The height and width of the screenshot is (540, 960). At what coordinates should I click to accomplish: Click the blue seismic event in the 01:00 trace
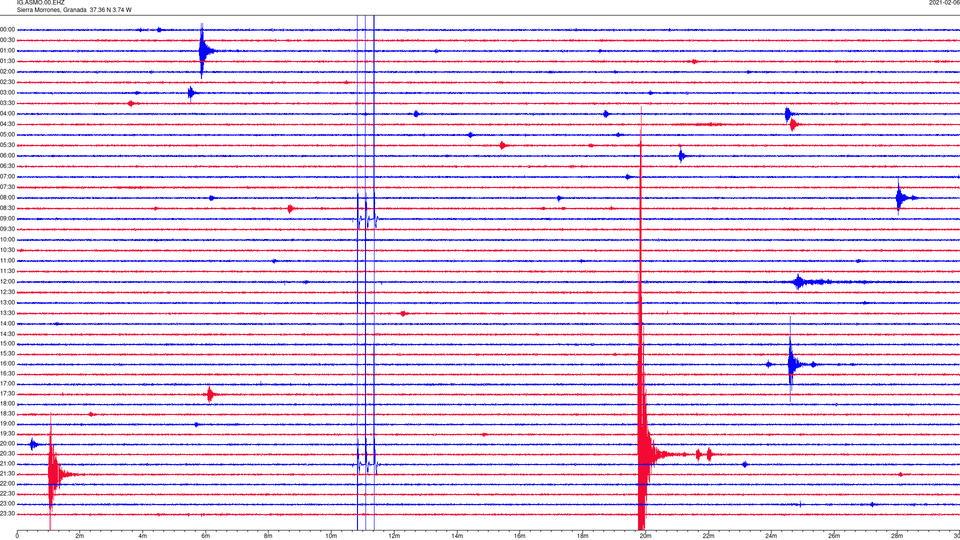pos(204,51)
